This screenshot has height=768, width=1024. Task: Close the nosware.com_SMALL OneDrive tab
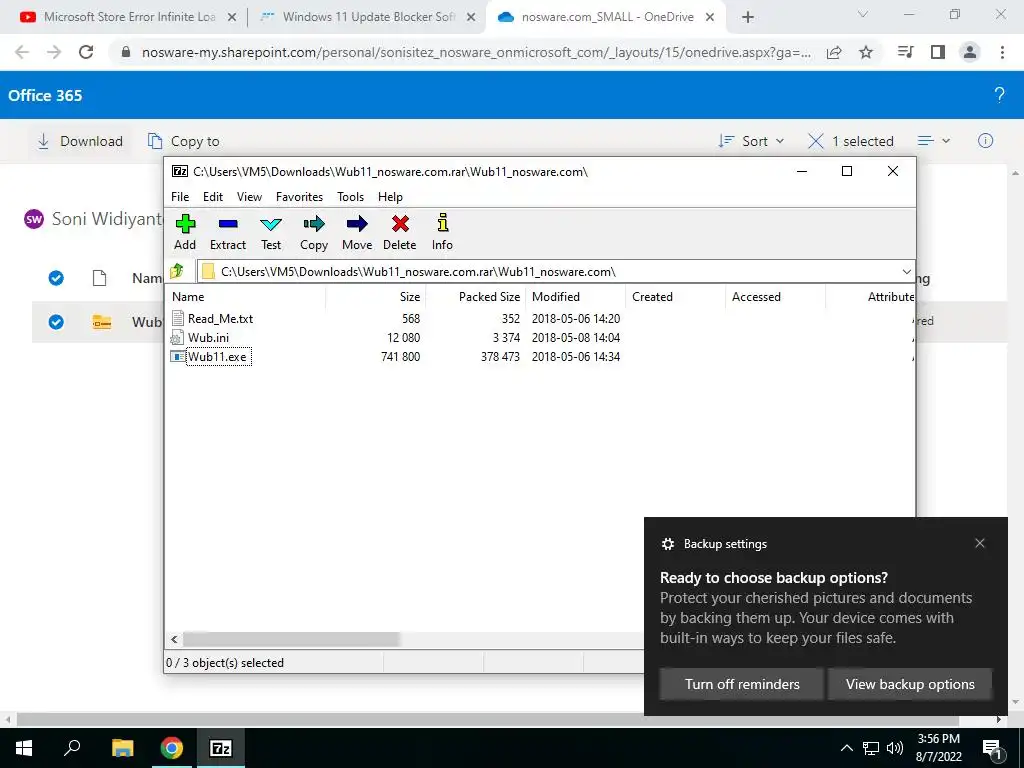[710, 17]
